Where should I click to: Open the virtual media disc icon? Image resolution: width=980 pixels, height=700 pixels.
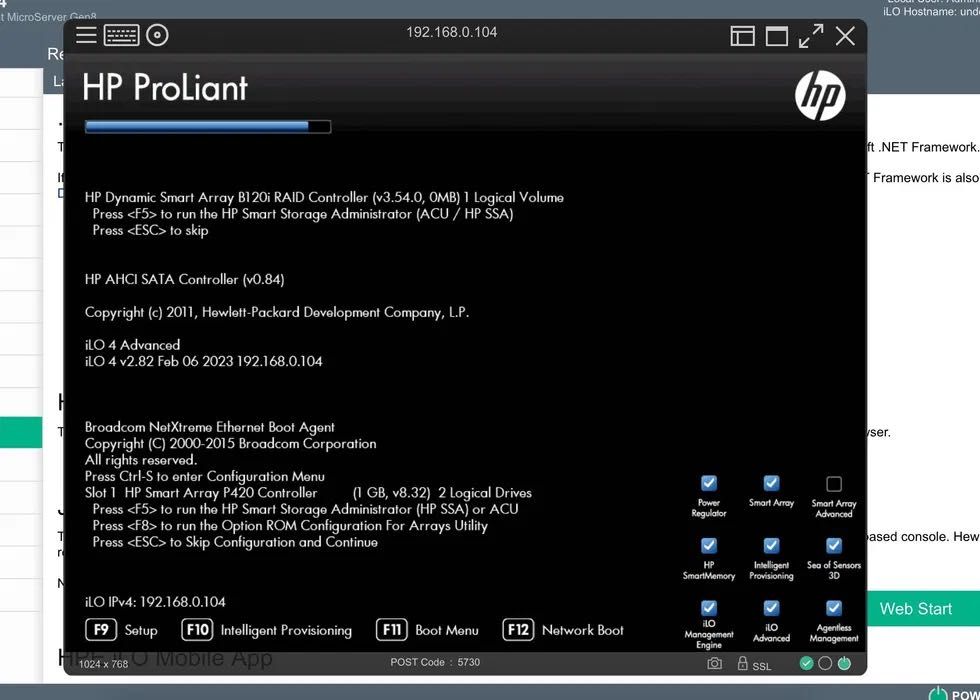coord(157,35)
